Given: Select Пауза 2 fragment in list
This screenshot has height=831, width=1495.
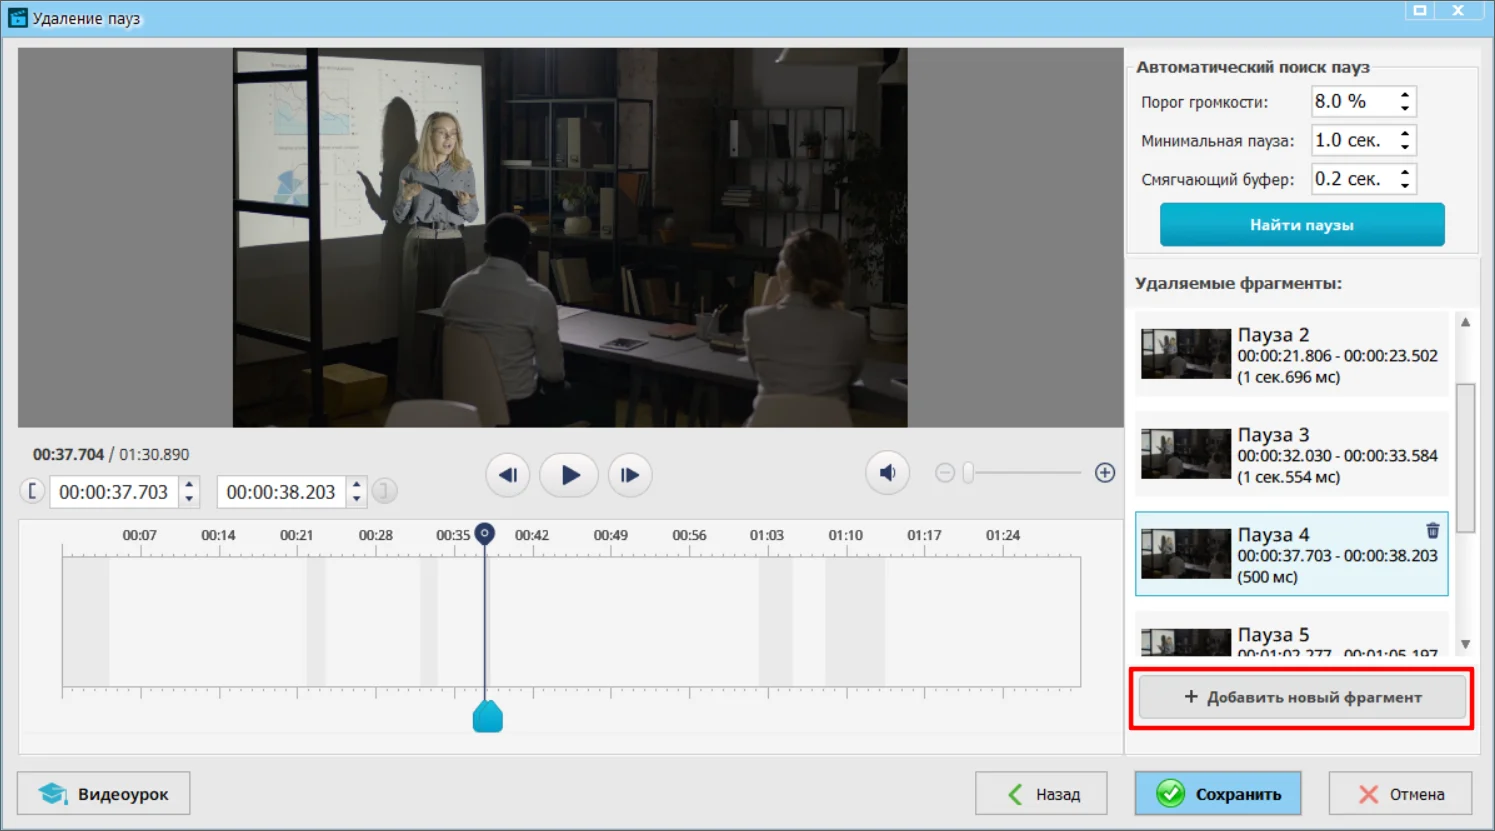Looking at the screenshot, I should (x=1291, y=355).
